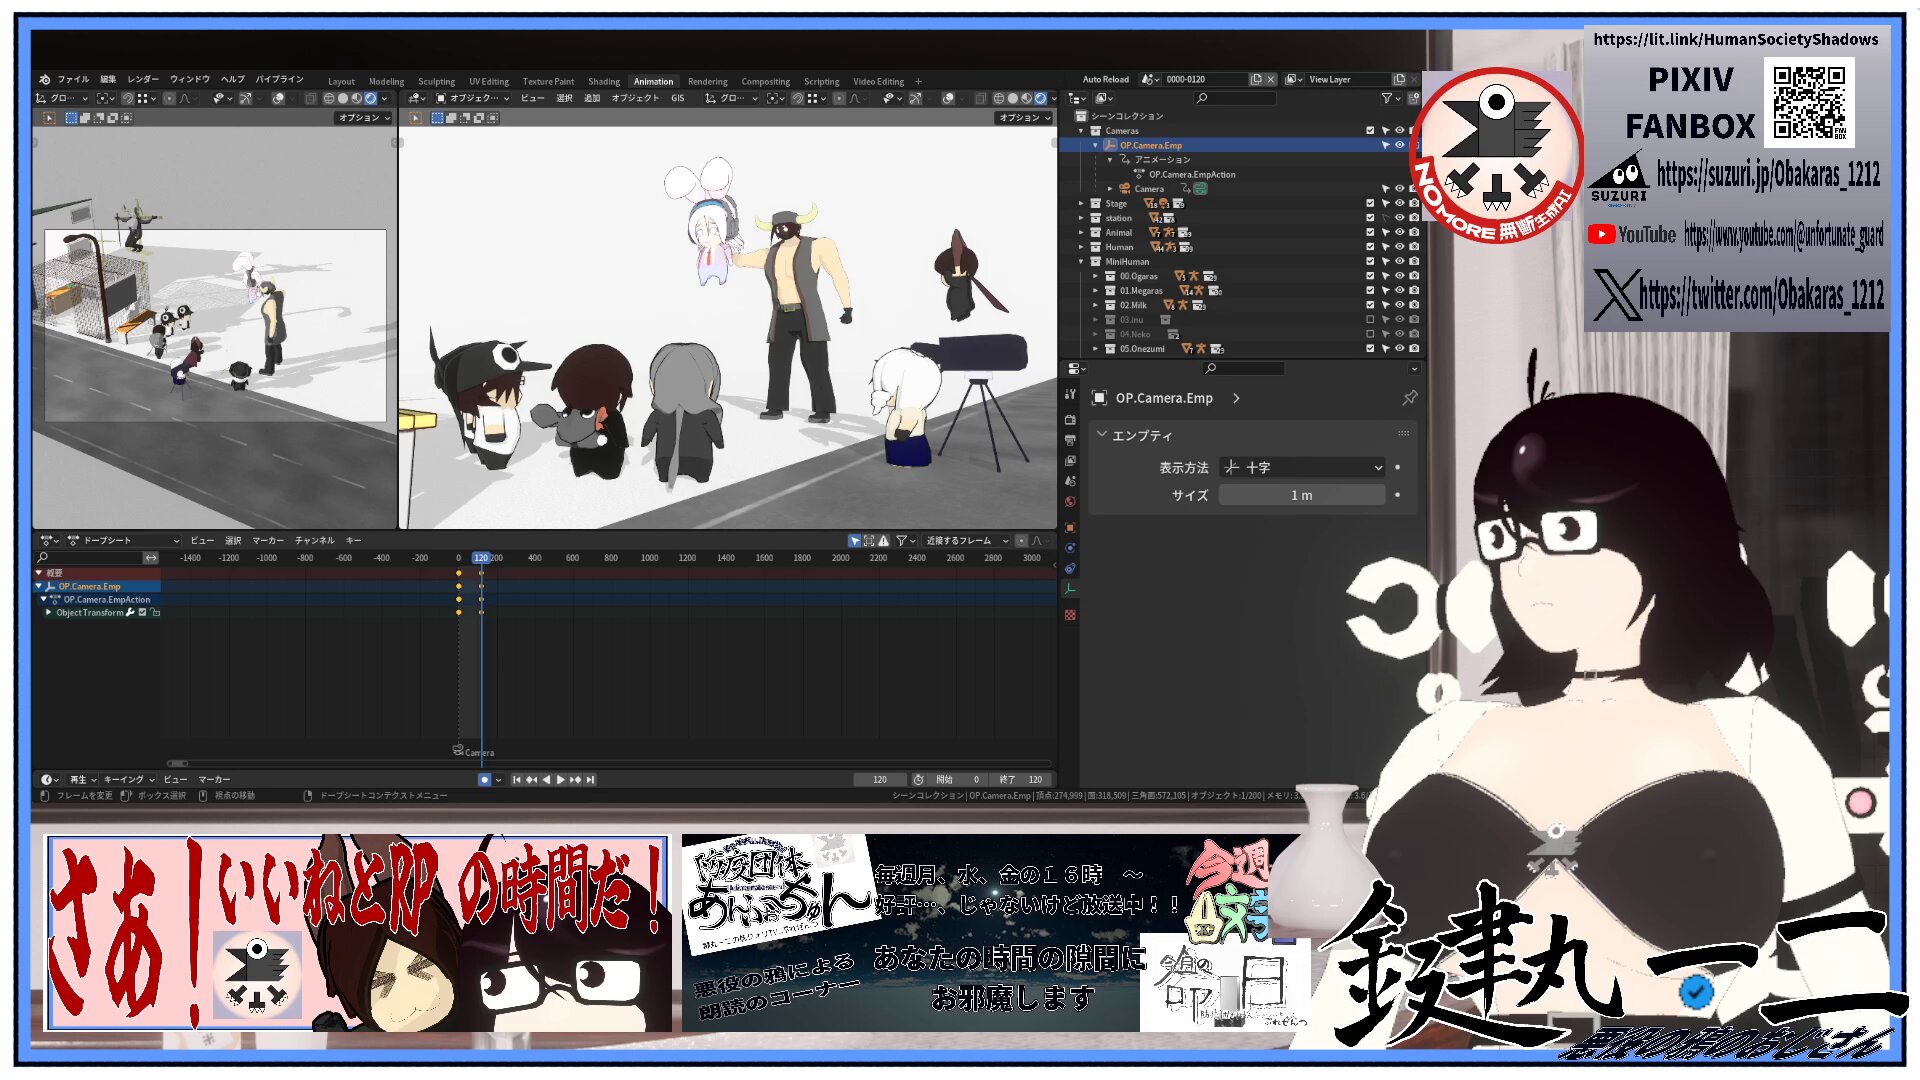The image size is (1920, 1080).
Task: Pin the OP.Camera.Emp properties panel
Action: [1410, 398]
